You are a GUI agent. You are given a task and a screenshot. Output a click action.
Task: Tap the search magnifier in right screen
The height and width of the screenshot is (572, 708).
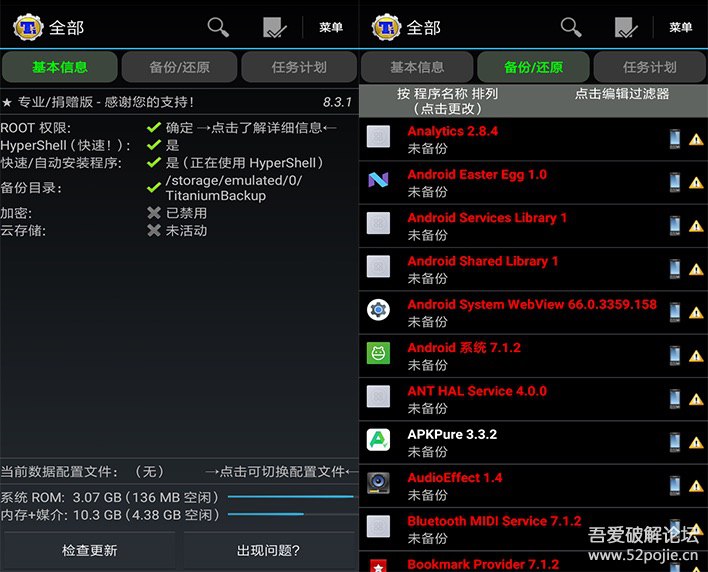[571, 28]
